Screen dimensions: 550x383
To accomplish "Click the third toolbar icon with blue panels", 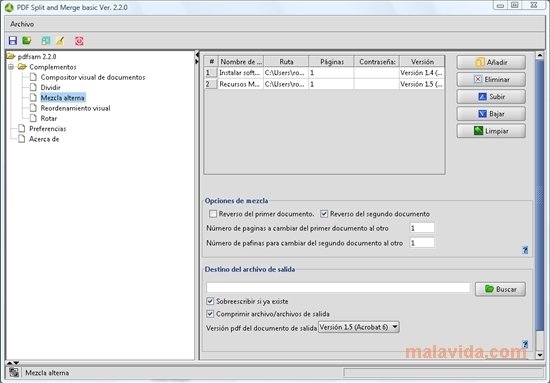I will click(x=46, y=41).
